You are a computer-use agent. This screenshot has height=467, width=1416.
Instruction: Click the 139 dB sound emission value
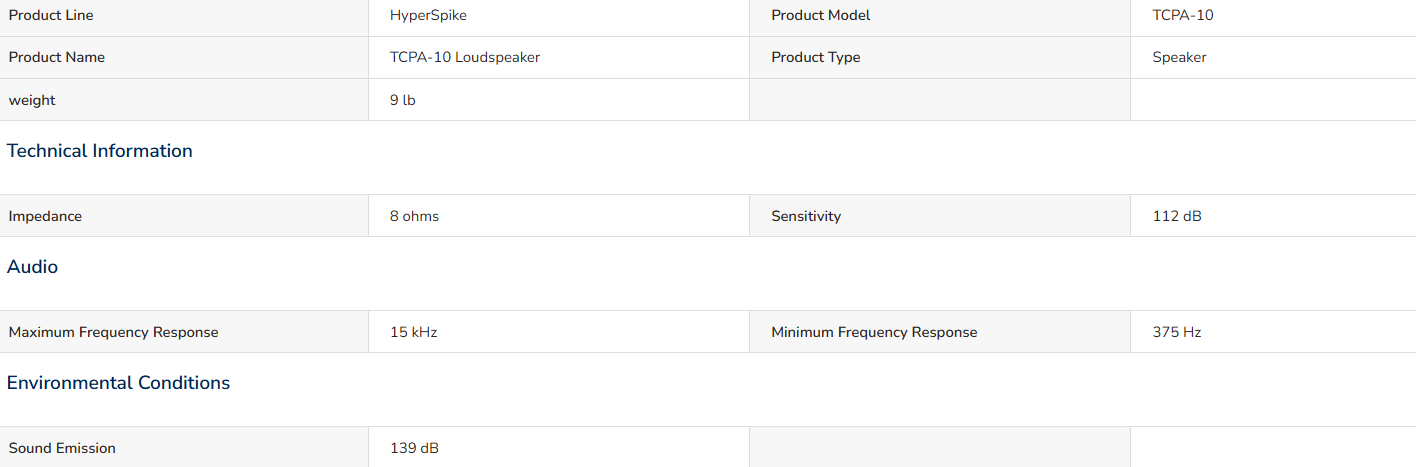tap(414, 448)
